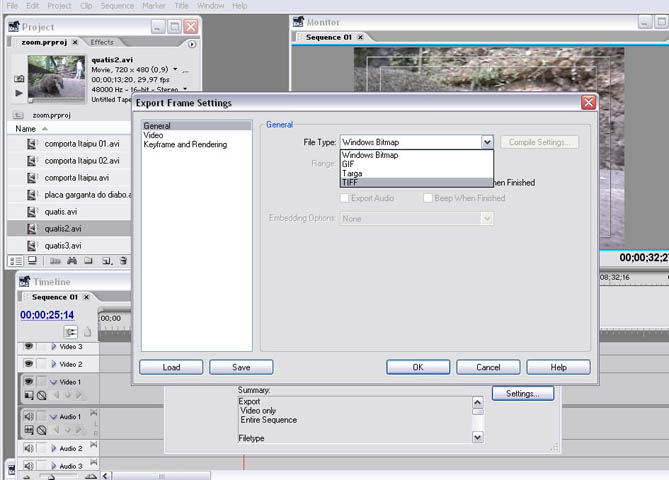Collapse the Video 1 track
Screen dimensions: 669x480
pyautogui.click(x=54, y=382)
